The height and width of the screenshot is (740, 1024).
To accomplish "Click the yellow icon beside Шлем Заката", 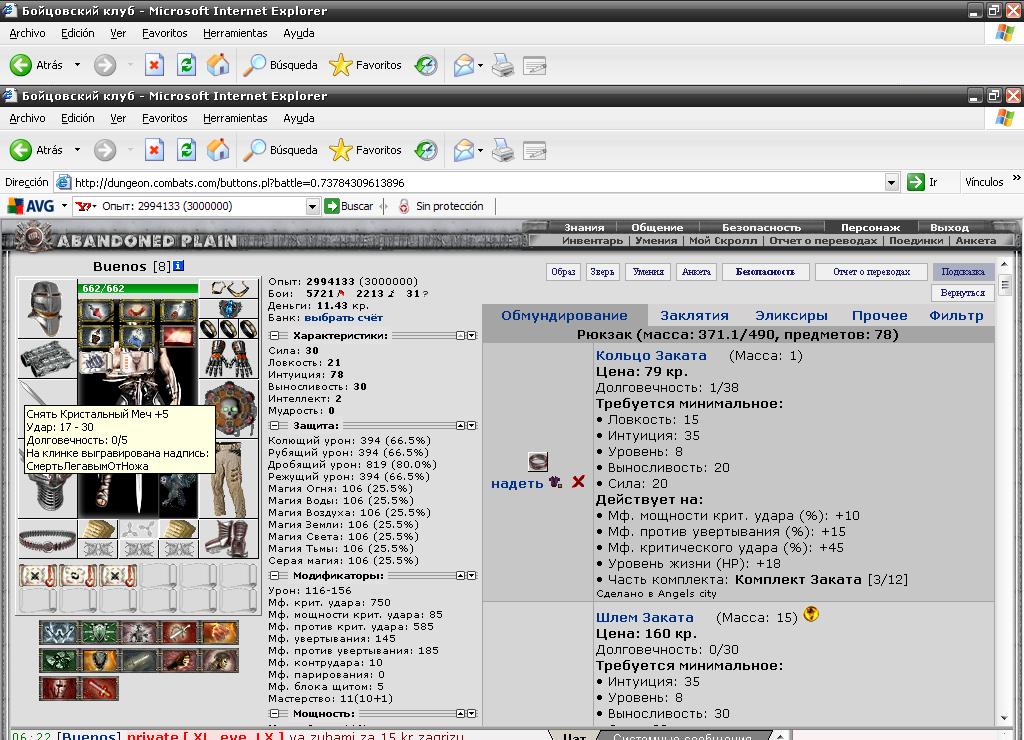I will [811, 614].
